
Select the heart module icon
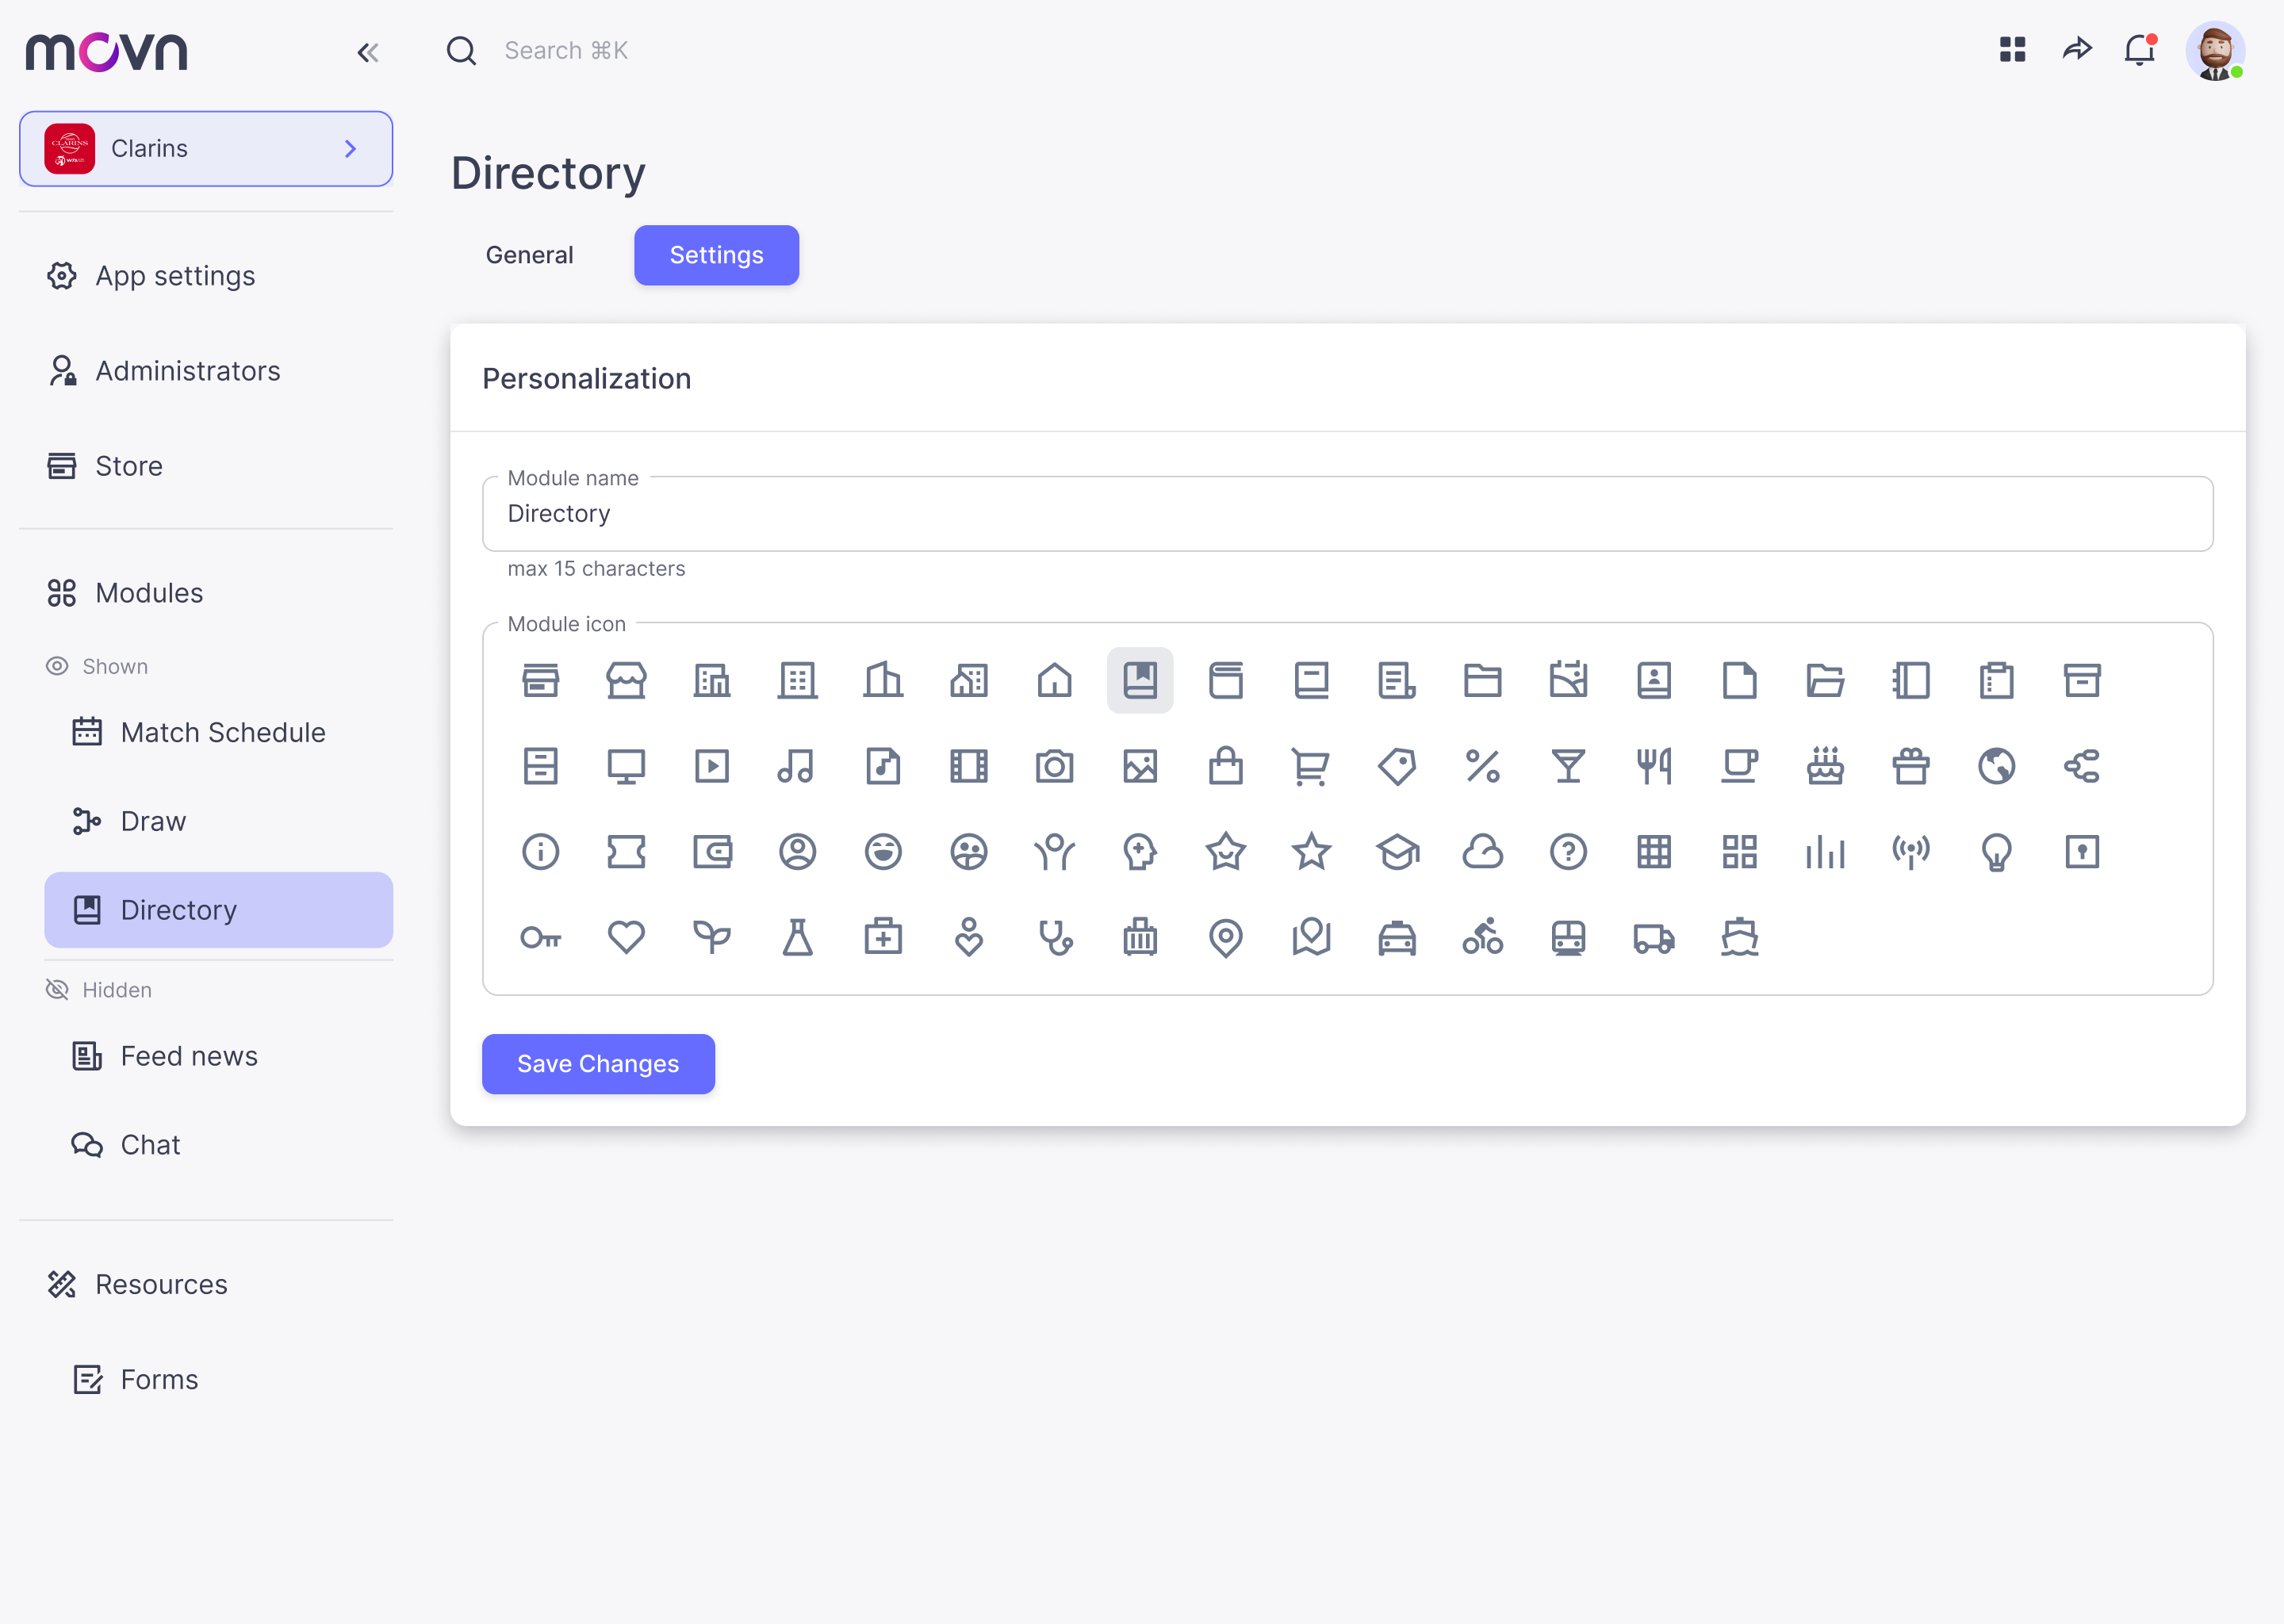tap(626, 938)
